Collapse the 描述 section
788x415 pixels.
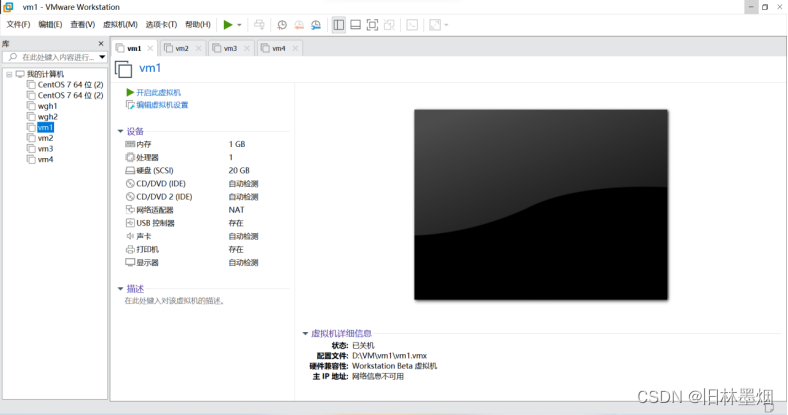(120, 288)
